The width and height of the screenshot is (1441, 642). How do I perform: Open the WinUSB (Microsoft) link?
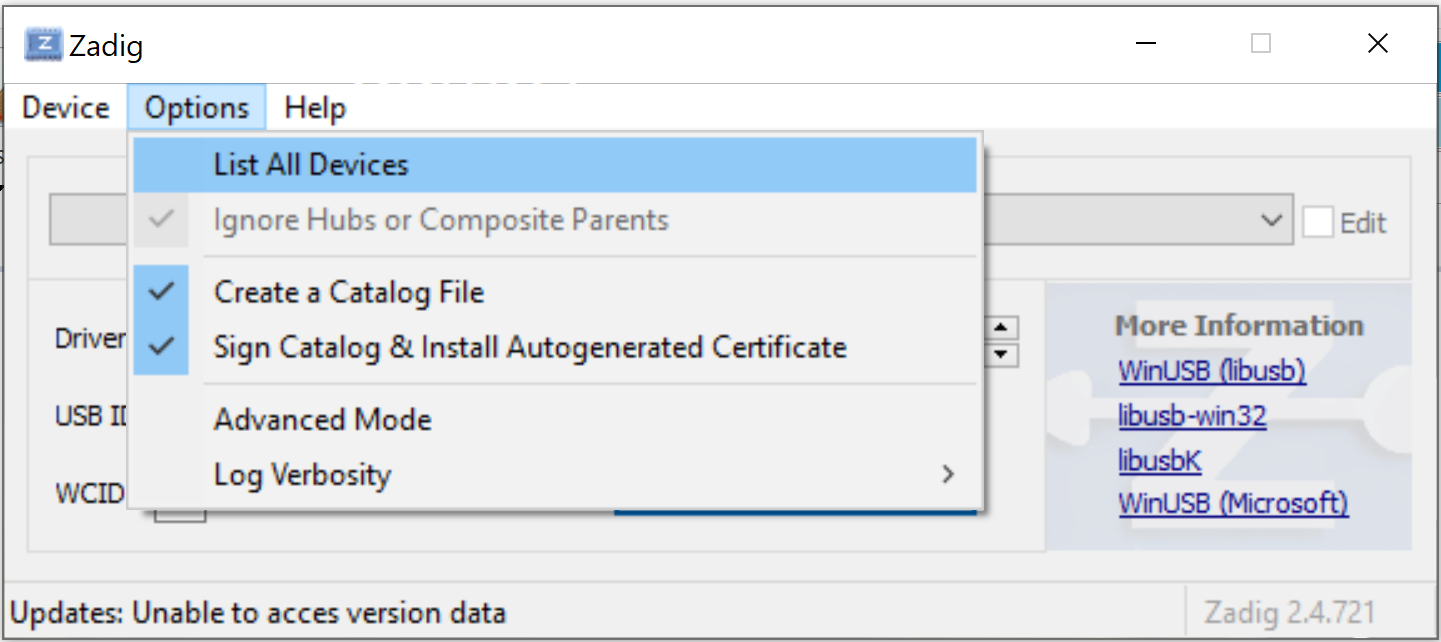tap(1233, 503)
